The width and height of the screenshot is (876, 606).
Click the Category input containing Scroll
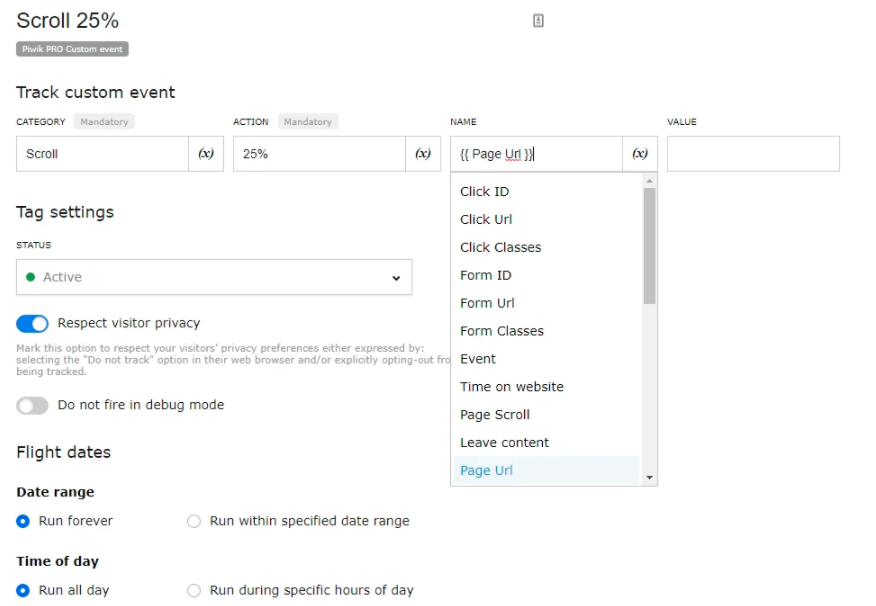coord(102,154)
